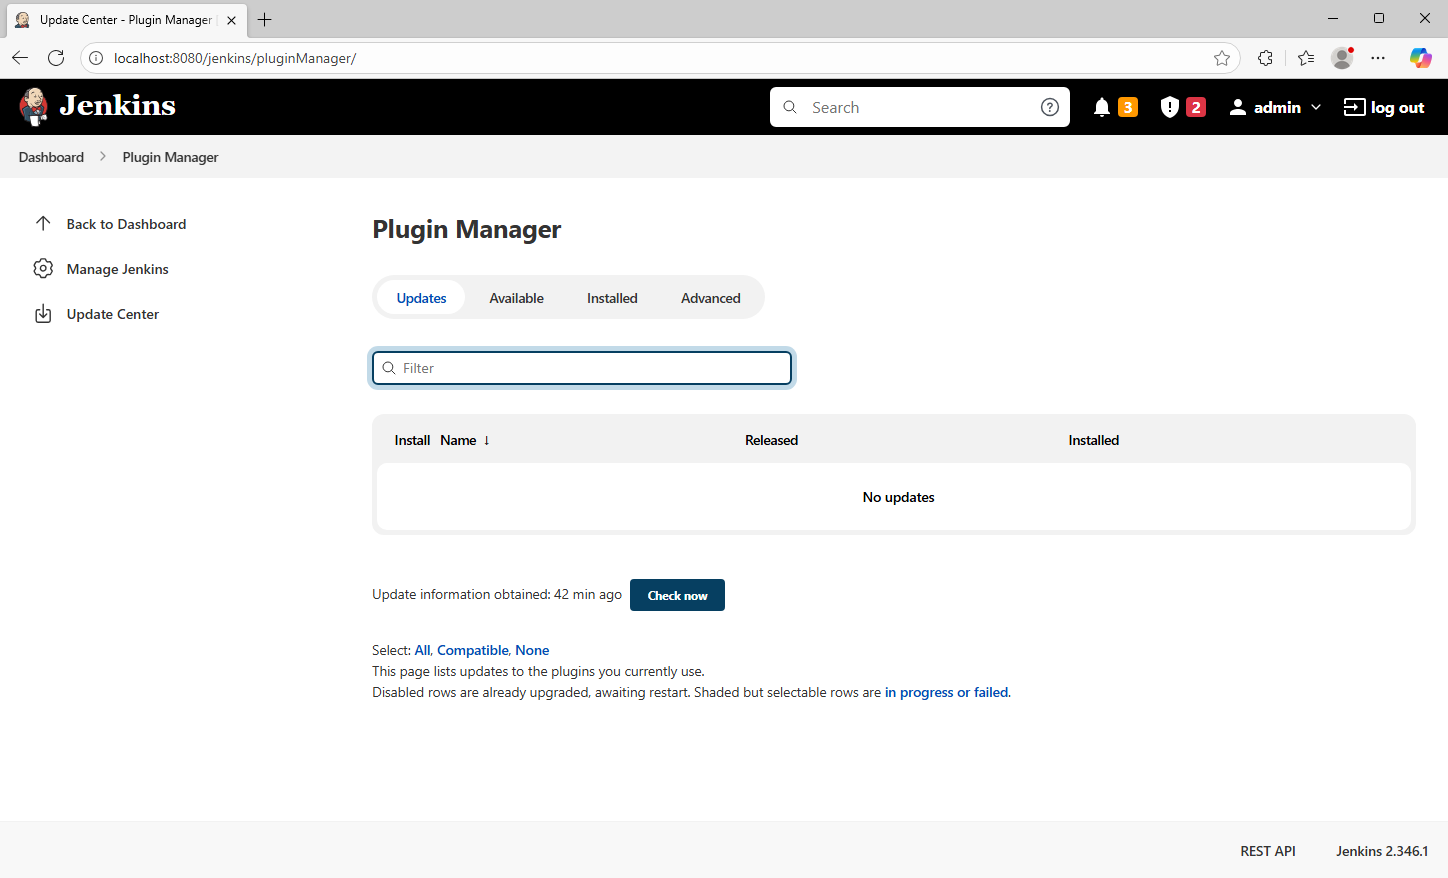Select the Update Center - Plugin Manager tab
The width and height of the screenshot is (1448, 878).
click(126, 20)
